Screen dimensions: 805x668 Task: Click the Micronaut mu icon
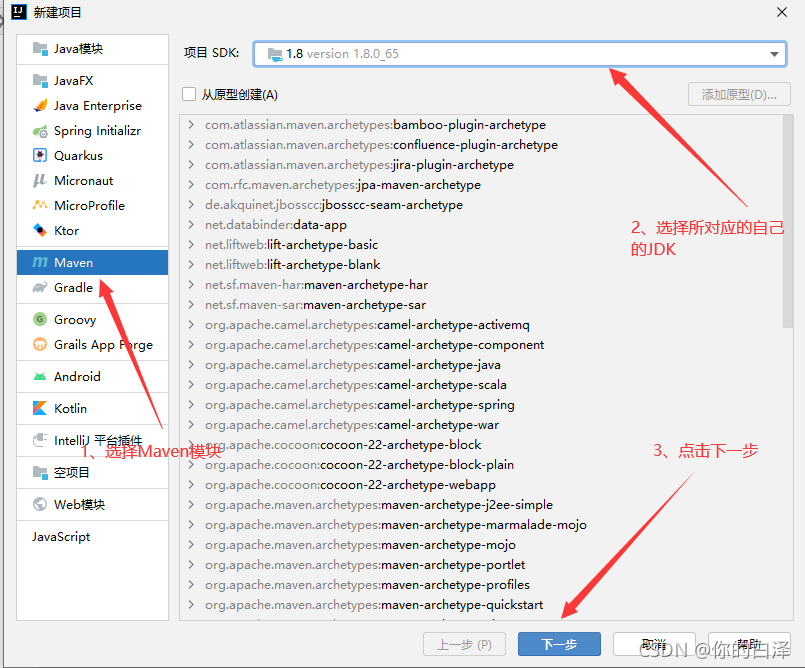coord(40,180)
